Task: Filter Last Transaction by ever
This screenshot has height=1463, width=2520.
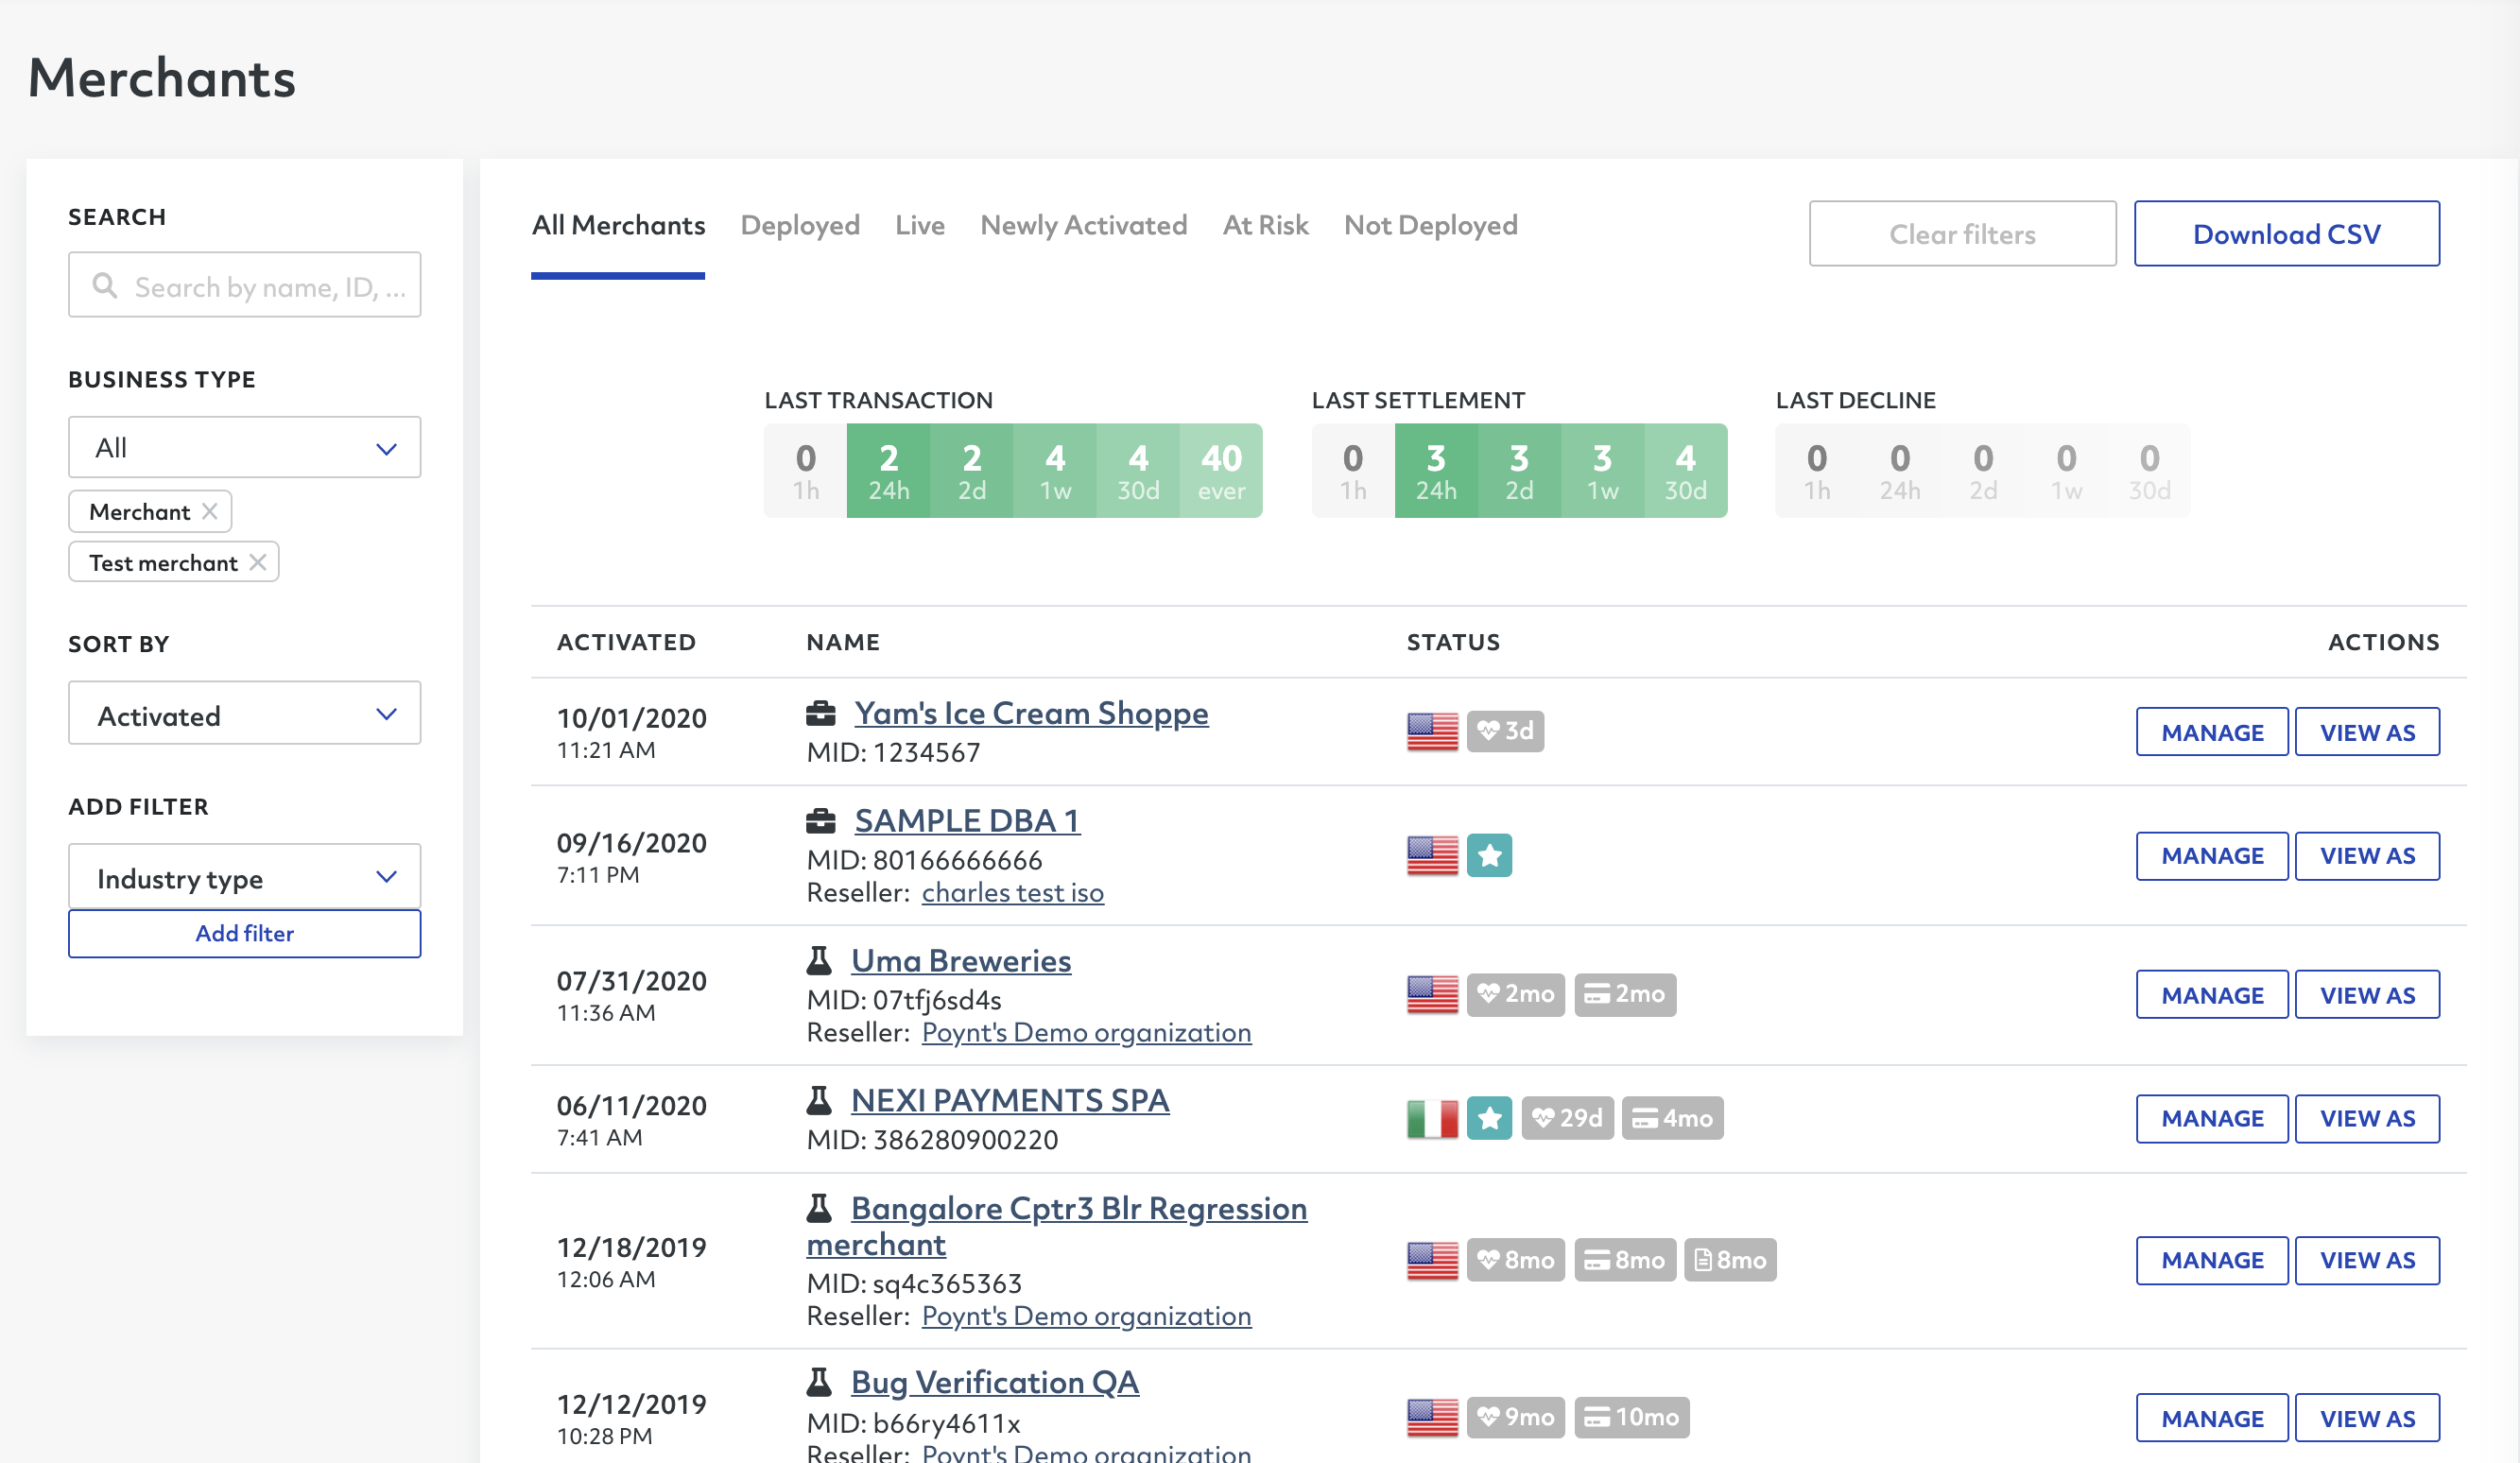Action: [1221, 470]
